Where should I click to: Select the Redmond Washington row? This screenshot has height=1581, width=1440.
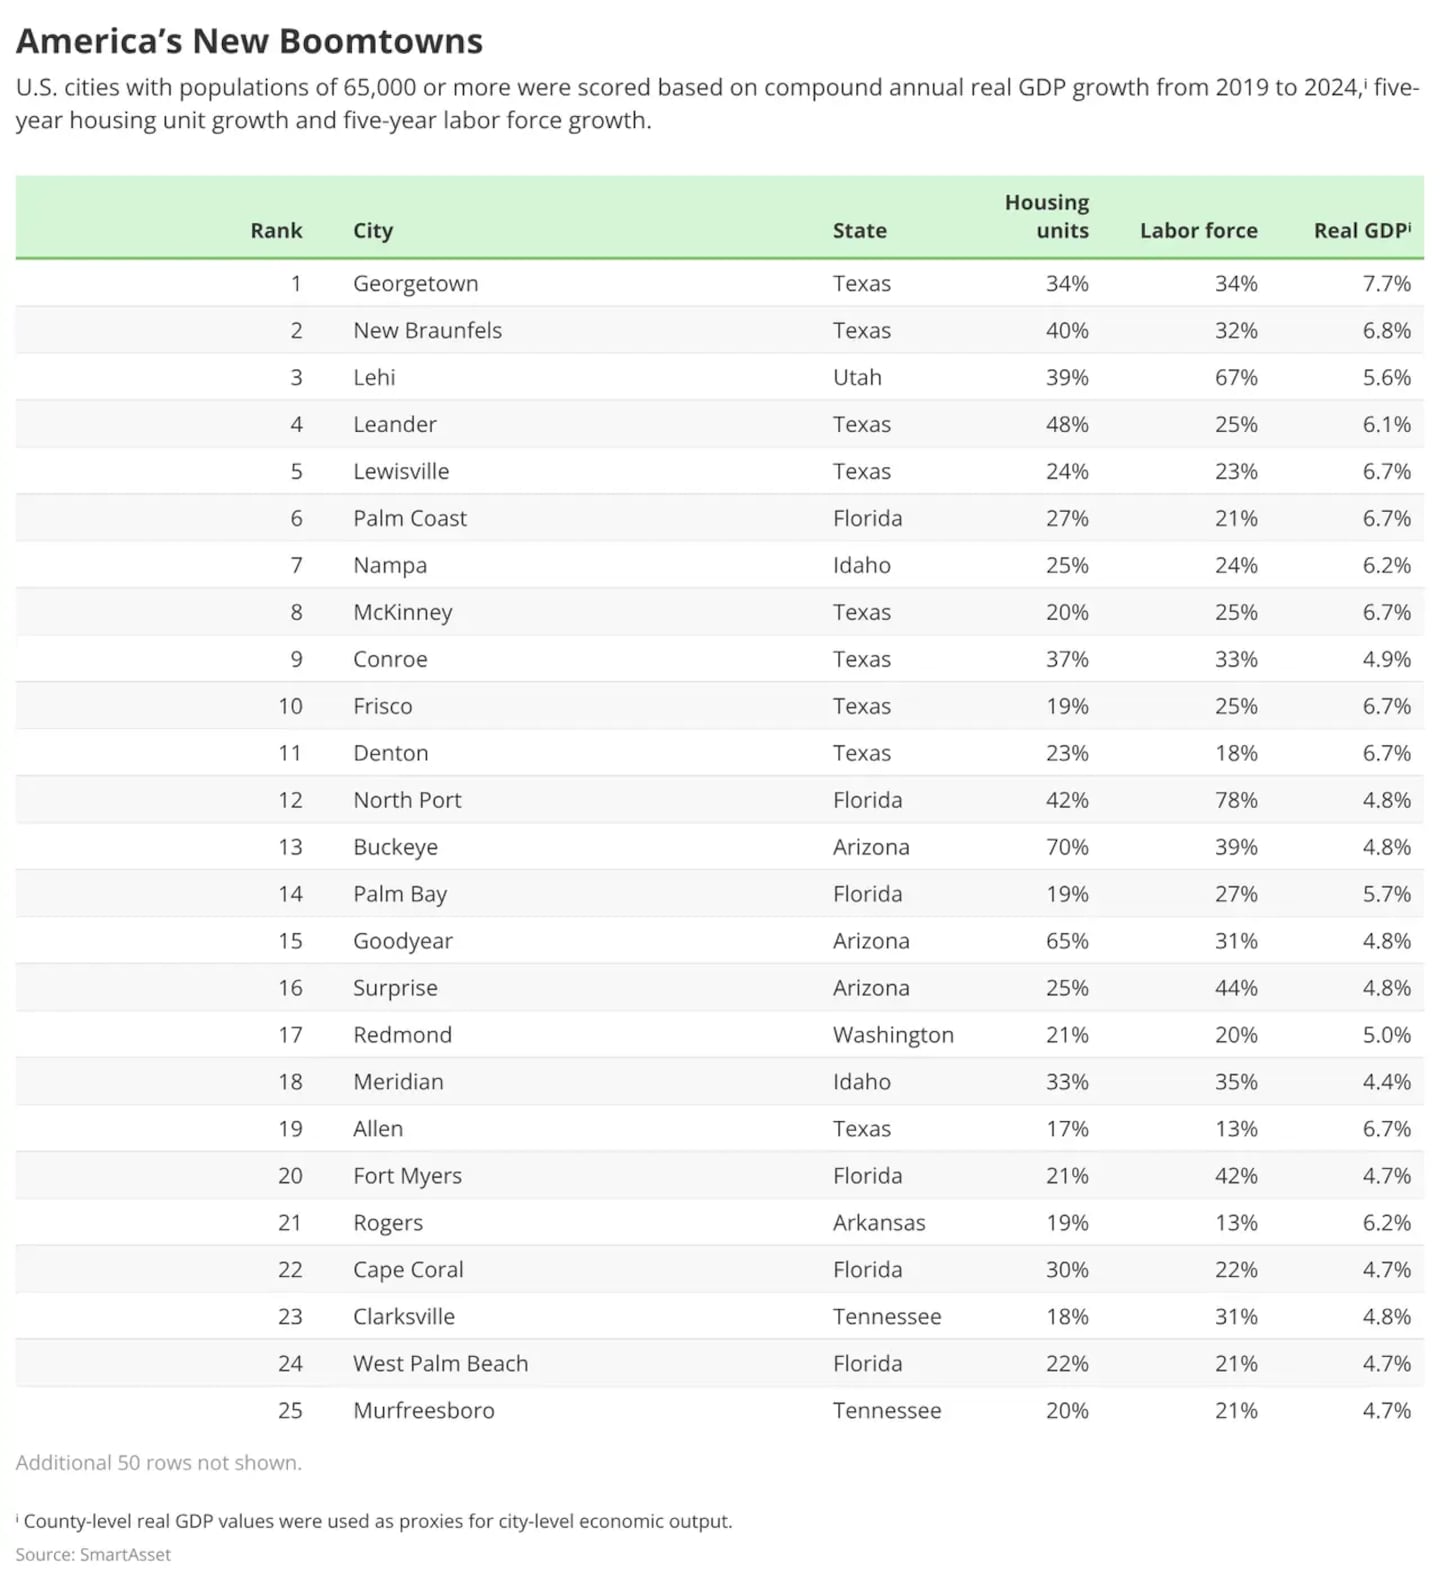pyautogui.click(x=720, y=1035)
